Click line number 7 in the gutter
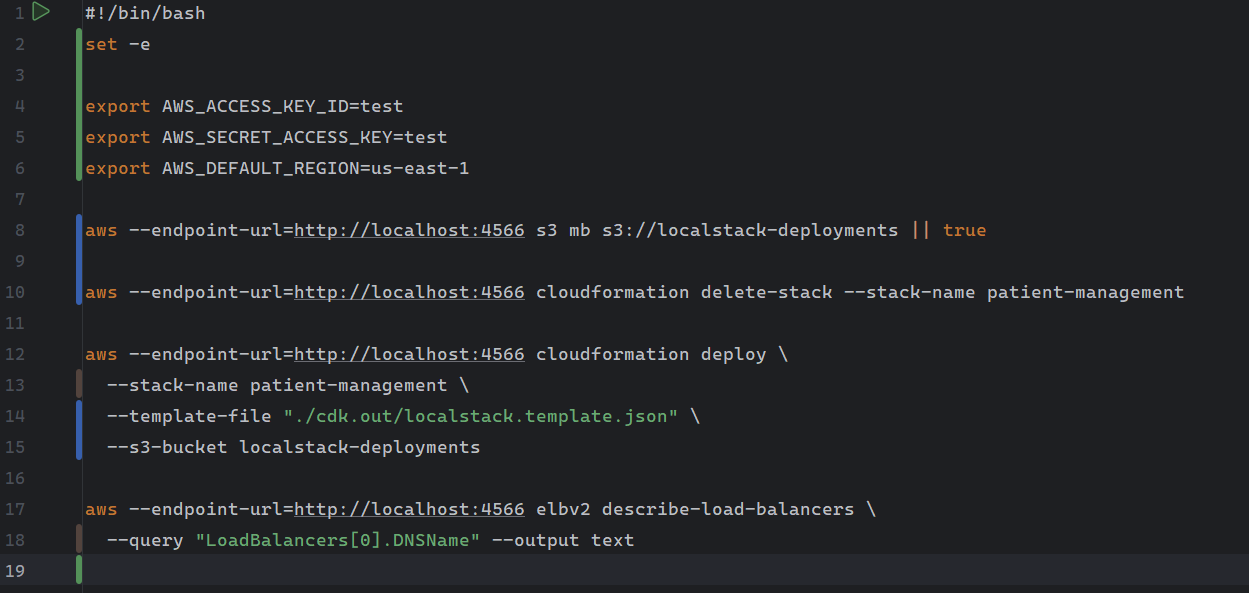This screenshot has height=593, width=1249. (20, 199)
